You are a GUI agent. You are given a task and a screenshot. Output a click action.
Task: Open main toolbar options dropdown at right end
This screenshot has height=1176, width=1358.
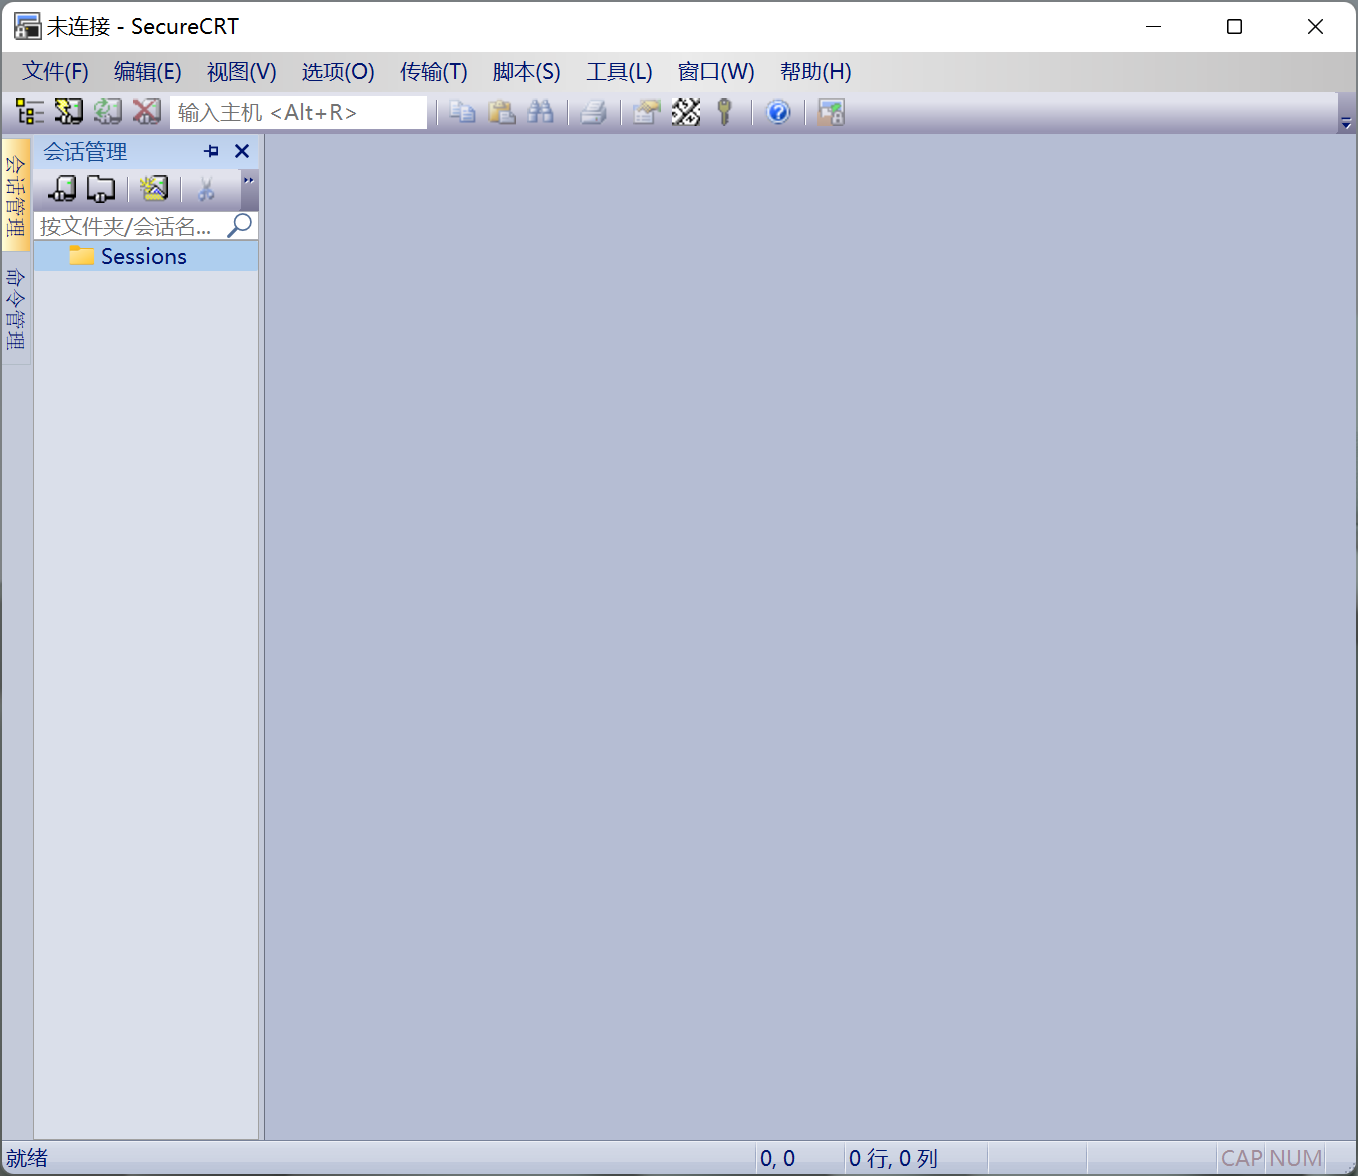[x=1346, y=122]
